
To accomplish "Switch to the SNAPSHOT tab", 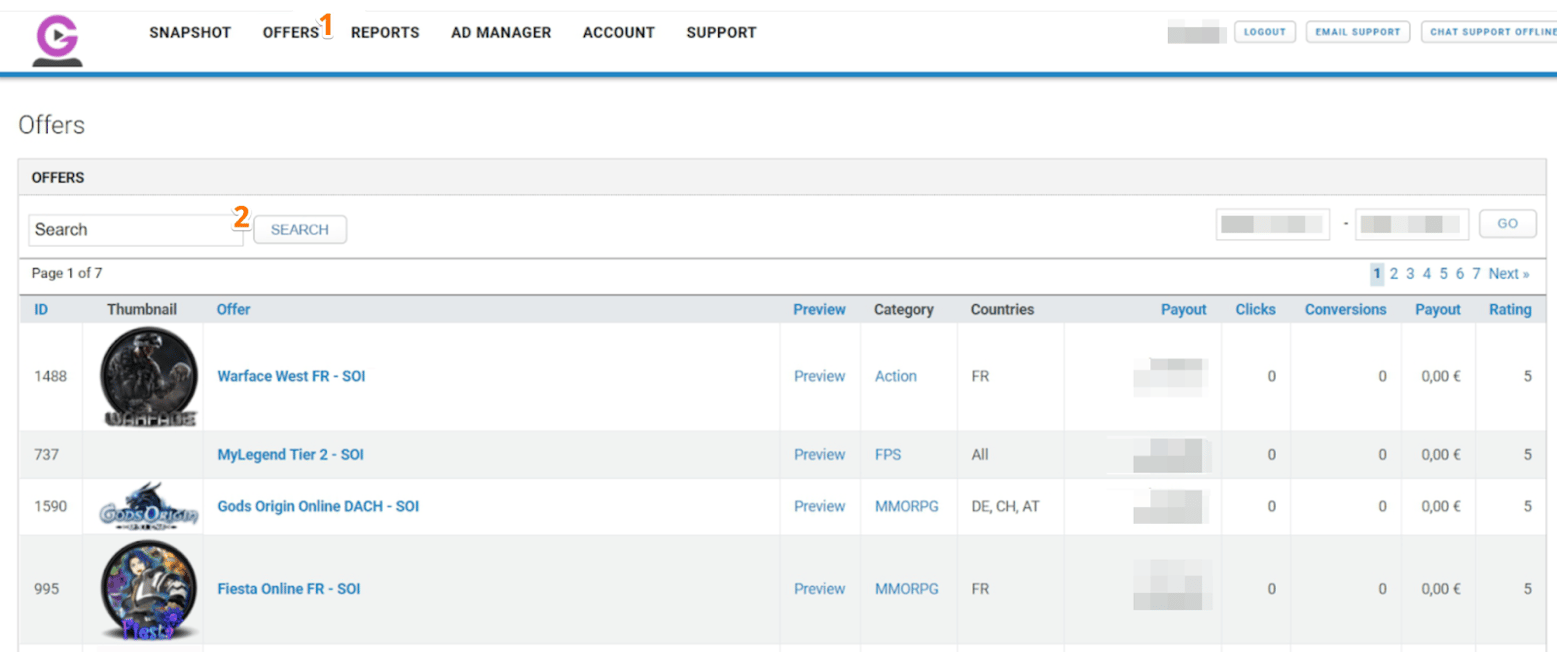I will [x=190, y=32].
